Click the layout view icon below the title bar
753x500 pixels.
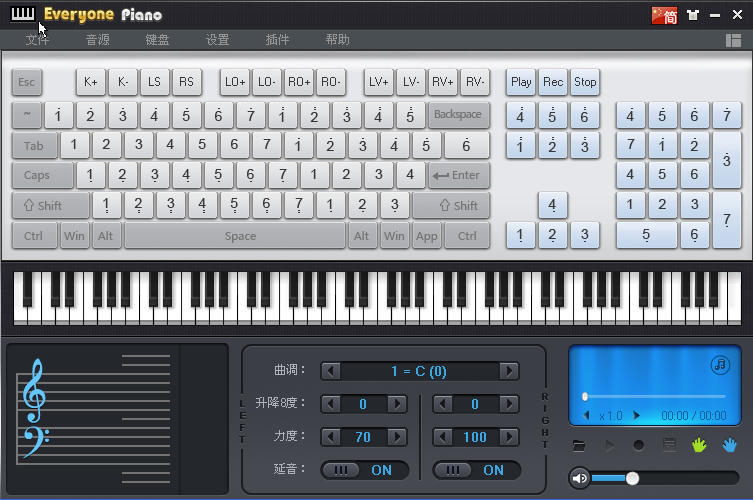pyautogui.click(x=733, y=40)
